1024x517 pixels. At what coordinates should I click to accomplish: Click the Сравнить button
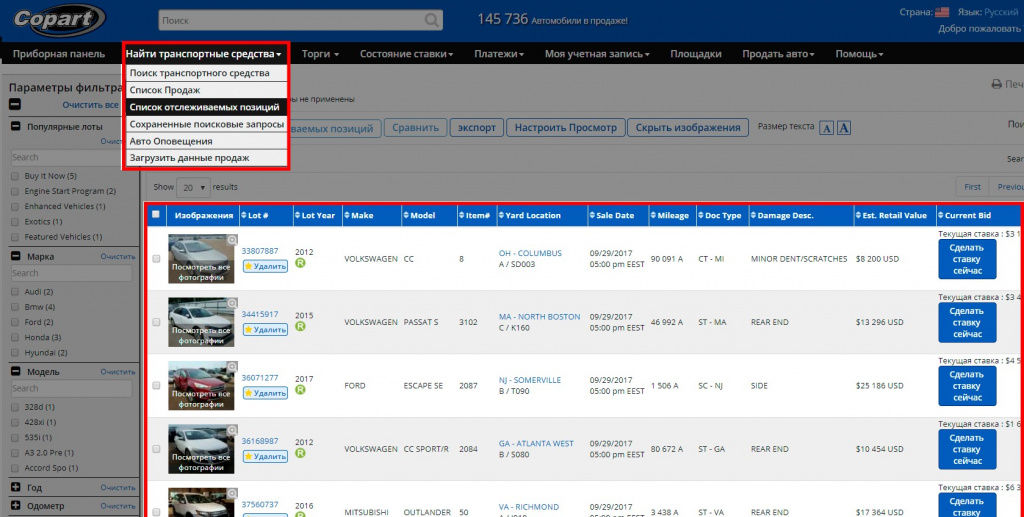(415, 128)
